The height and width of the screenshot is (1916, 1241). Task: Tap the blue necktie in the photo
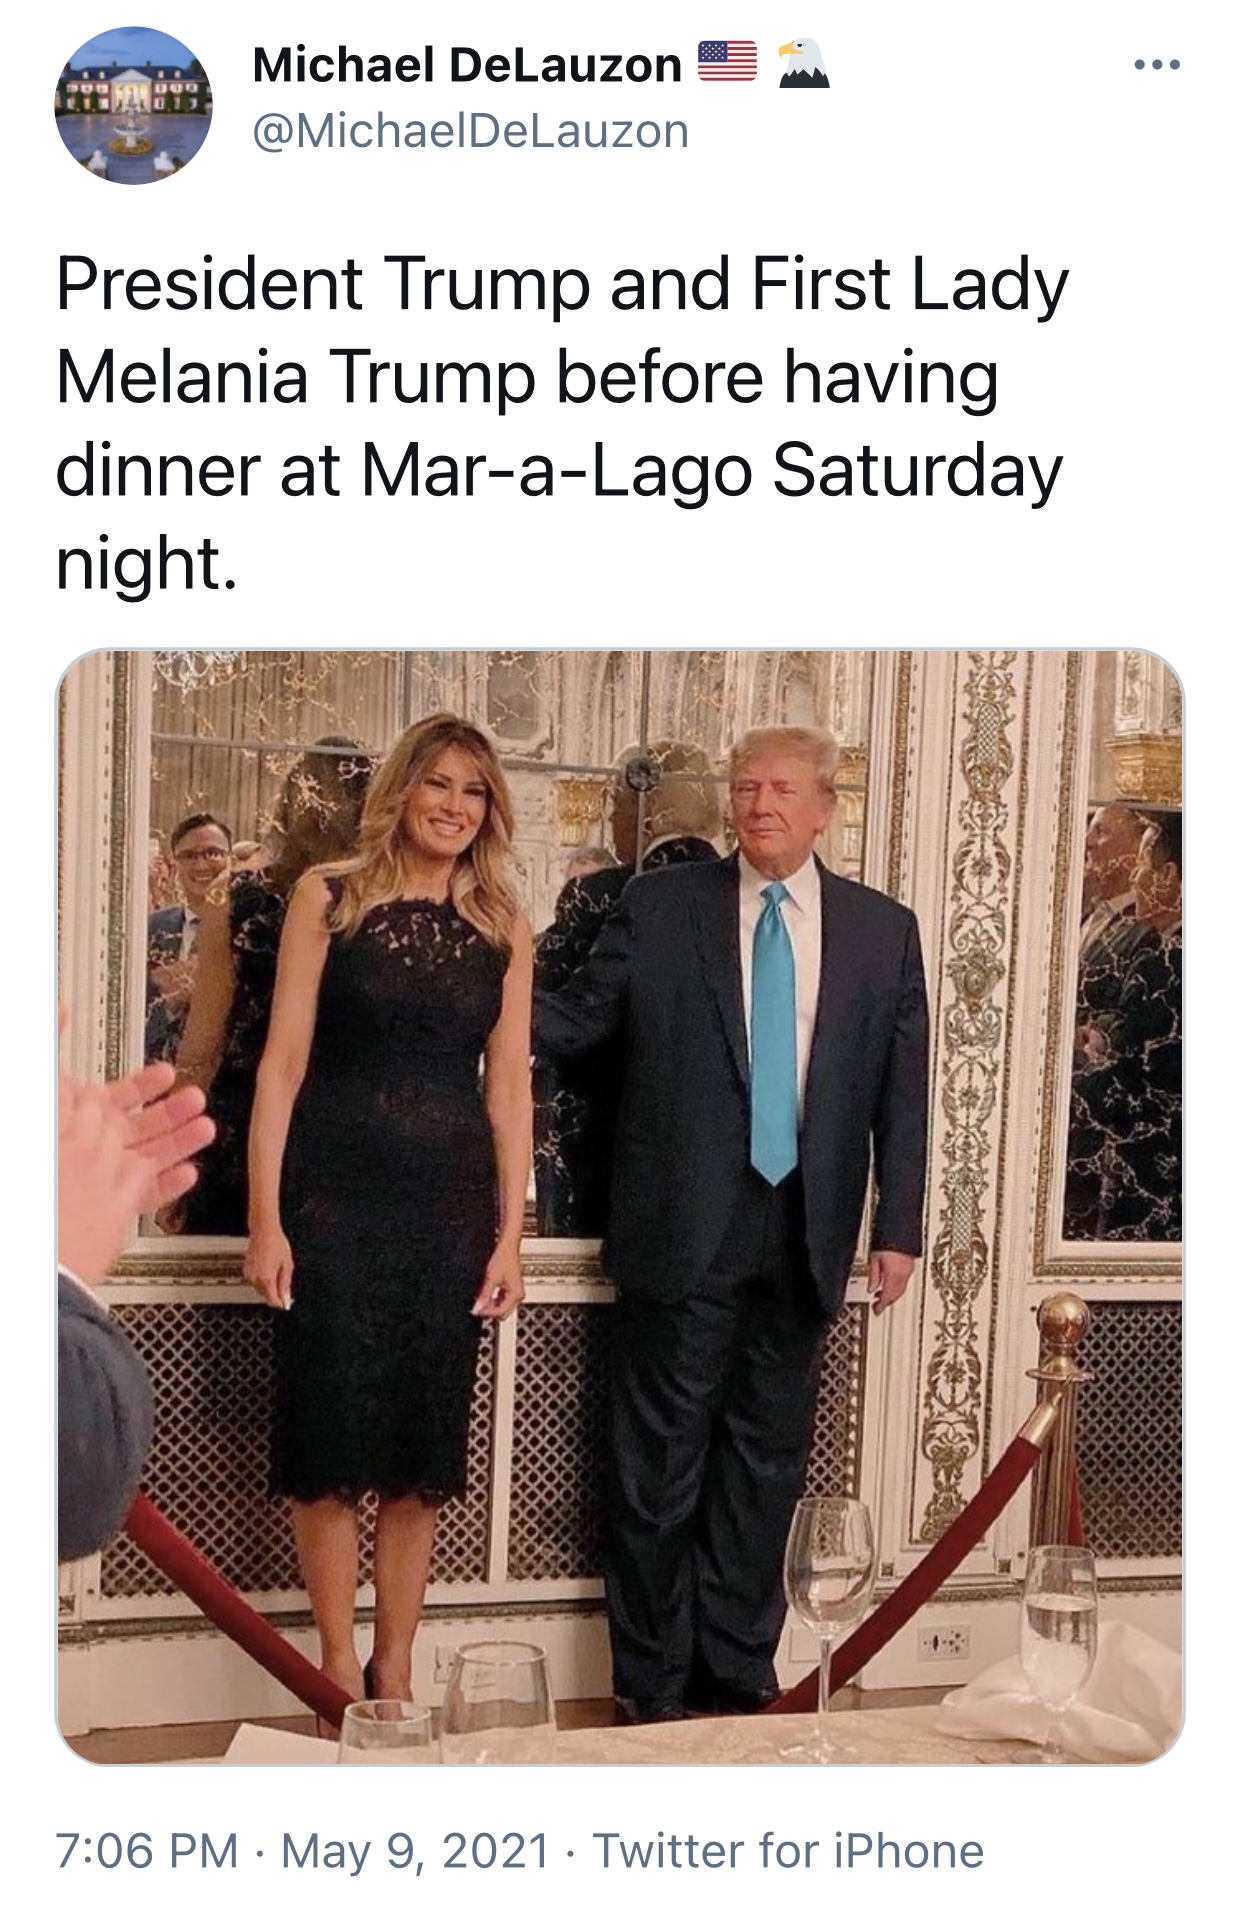[x=775, y=1033]
